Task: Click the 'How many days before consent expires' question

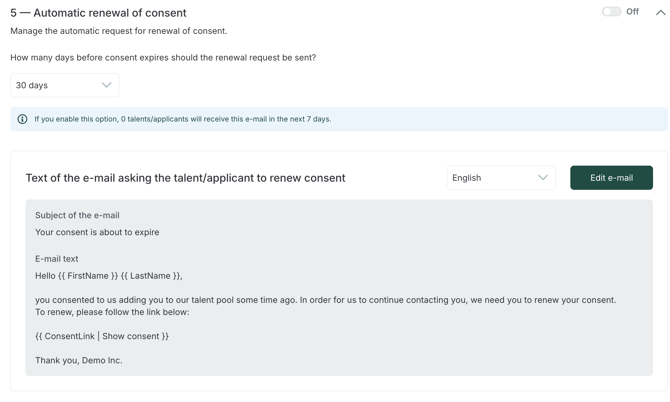Action: coord(163,58)
